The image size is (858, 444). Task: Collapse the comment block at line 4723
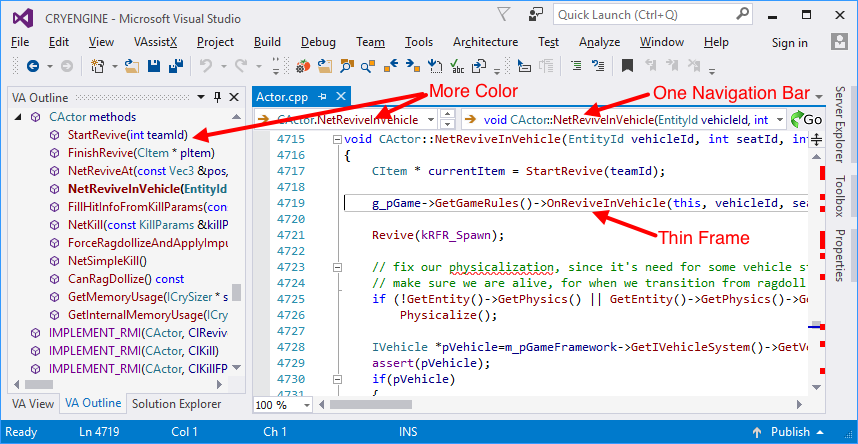[x=337, y=268]
